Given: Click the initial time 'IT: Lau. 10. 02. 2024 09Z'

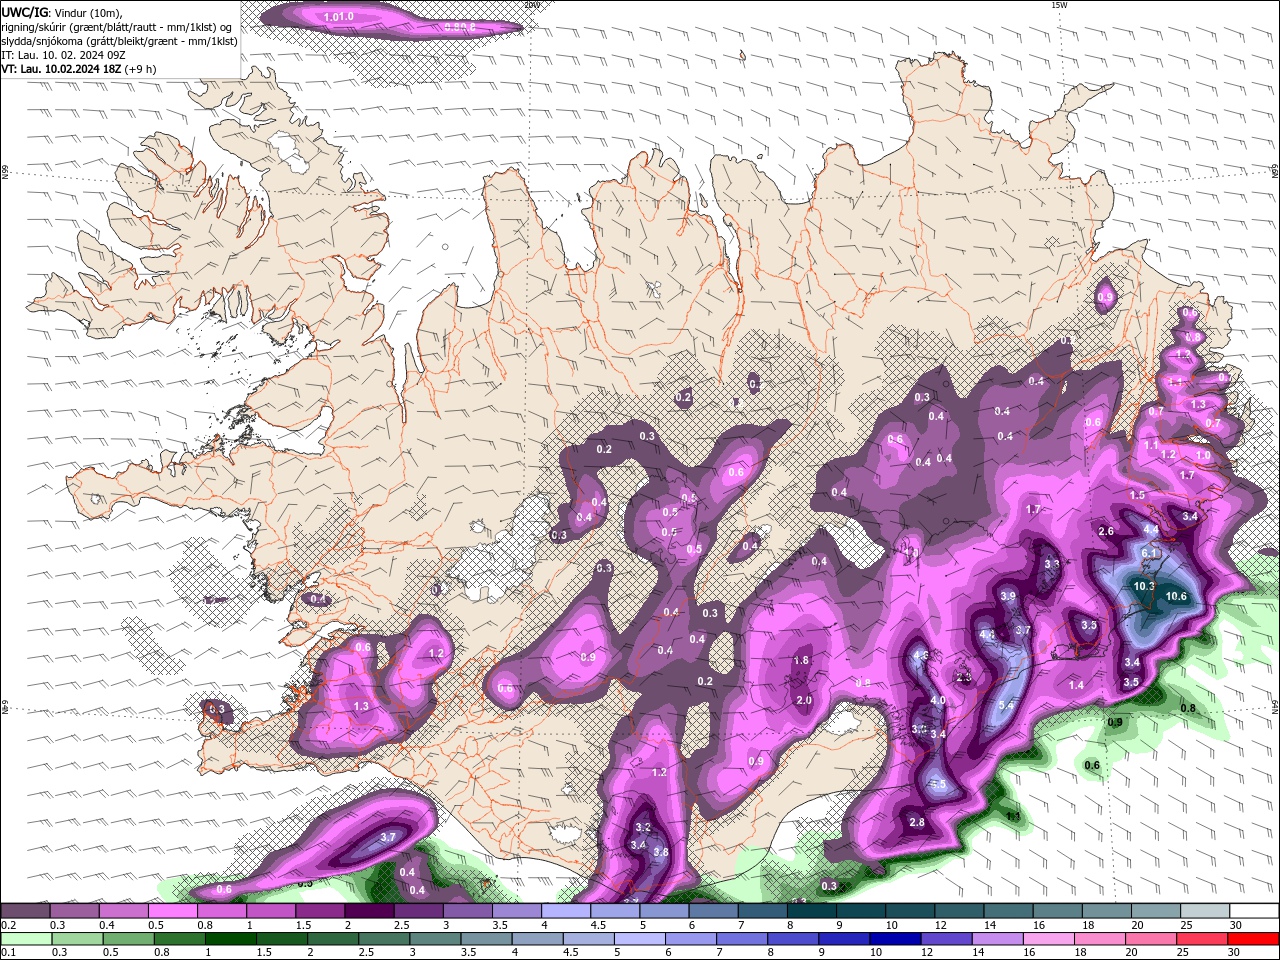Looking at the screenshot, I should click(62, 55).
